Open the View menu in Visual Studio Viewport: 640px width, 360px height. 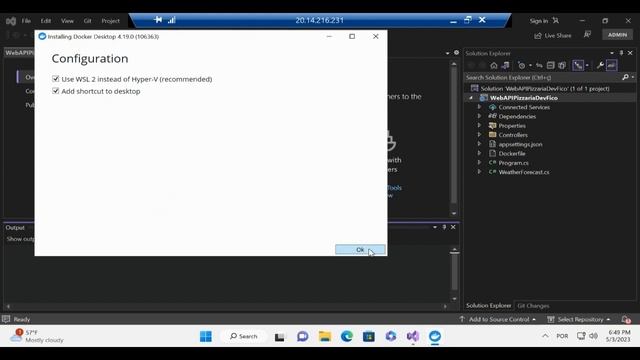tap(67, 21)
